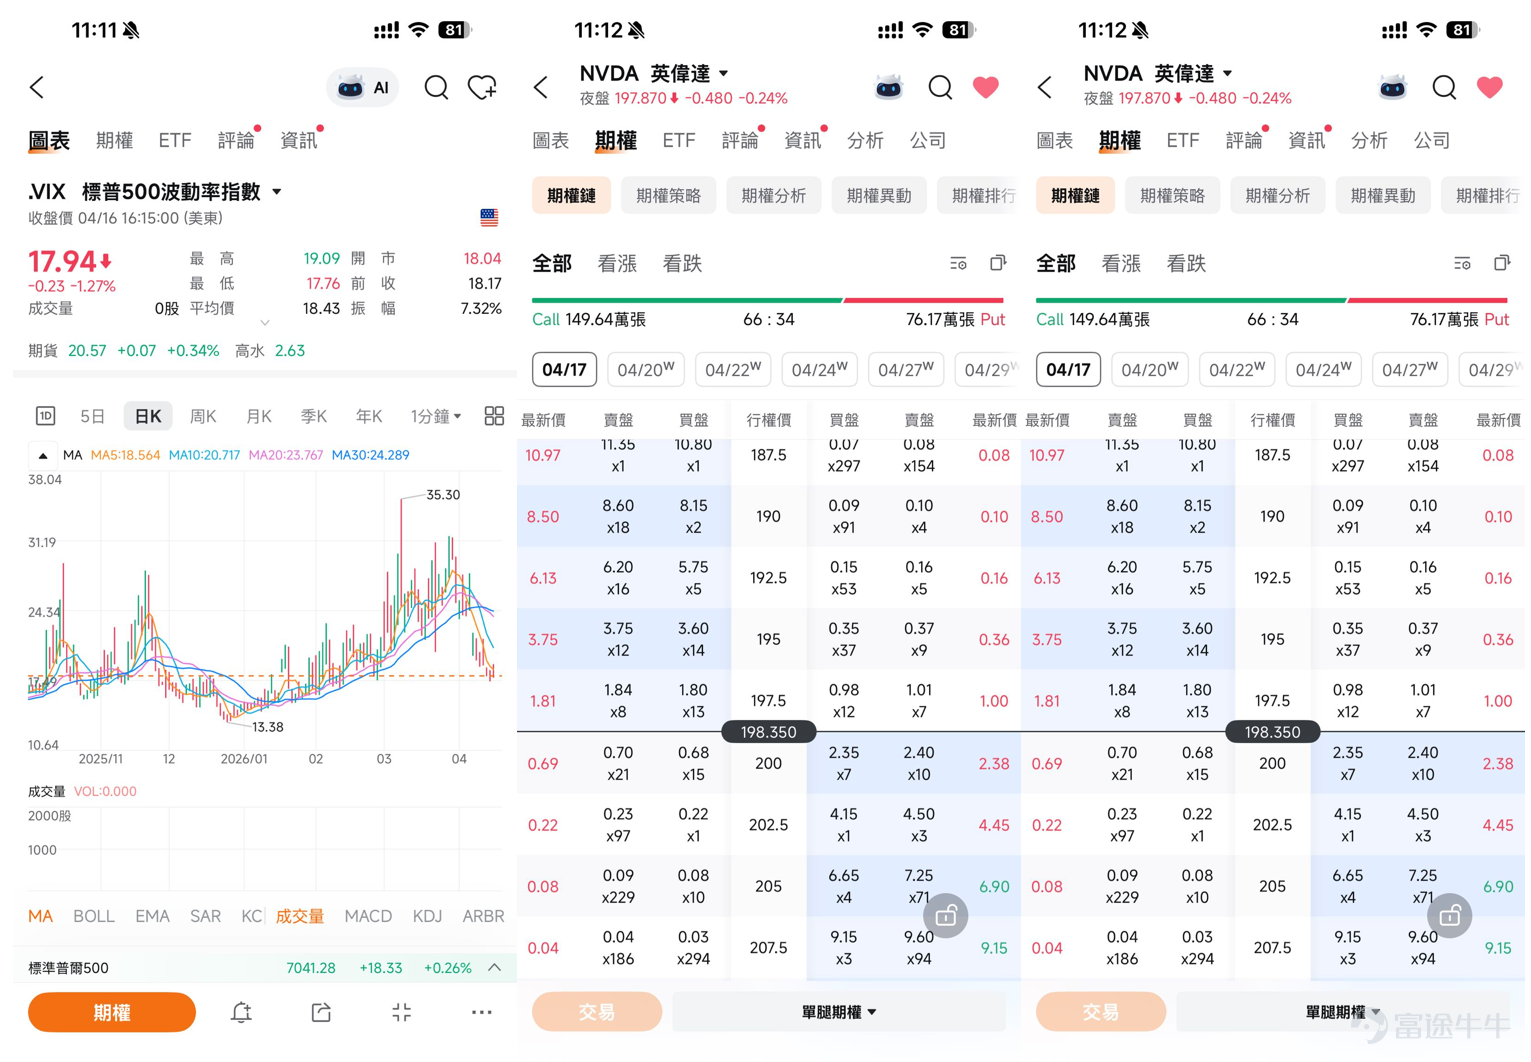Open the chart grid layout icon
The height and width of the screenshot is (1062, 1531).
(494, 416)
